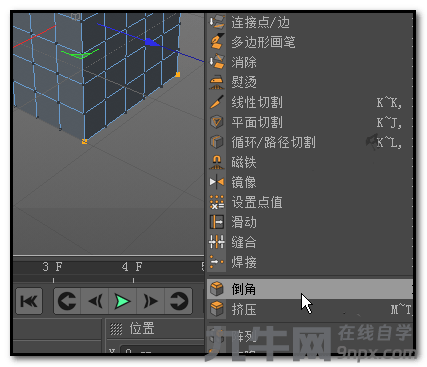427x367 pixels.
Task: Play the animation forward
Action: tap(122, 301)
